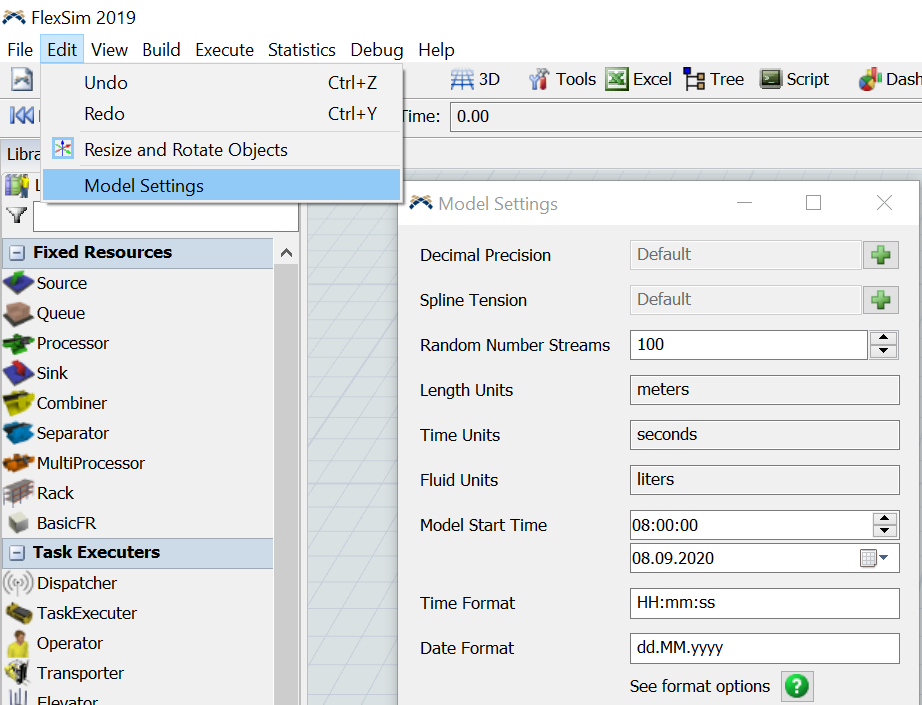Open the Length Units dropdown

764,390
